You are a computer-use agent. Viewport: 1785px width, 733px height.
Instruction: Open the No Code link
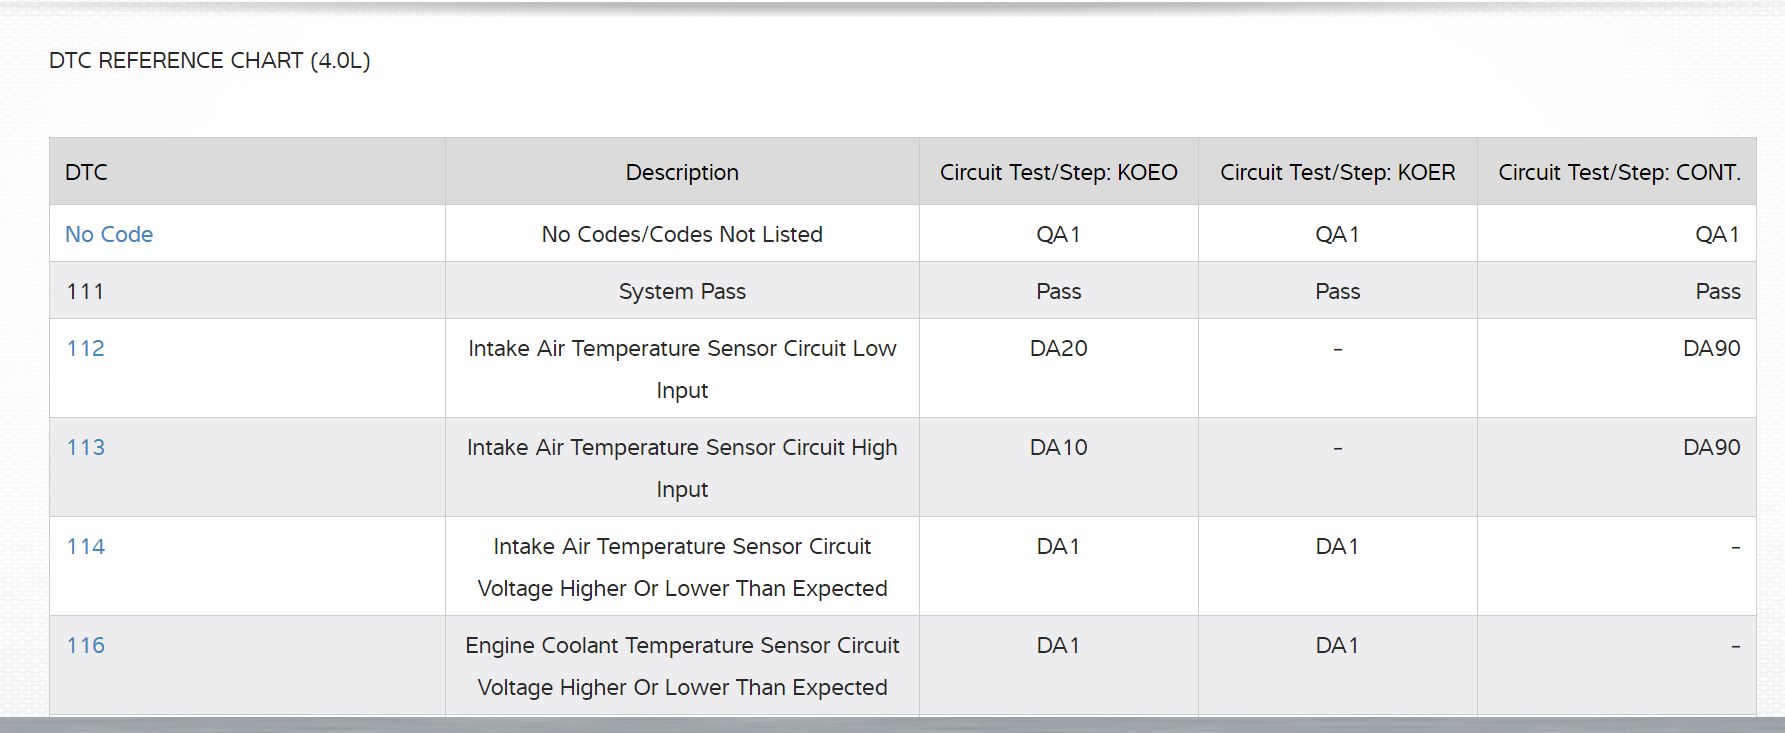coord(109,234)
